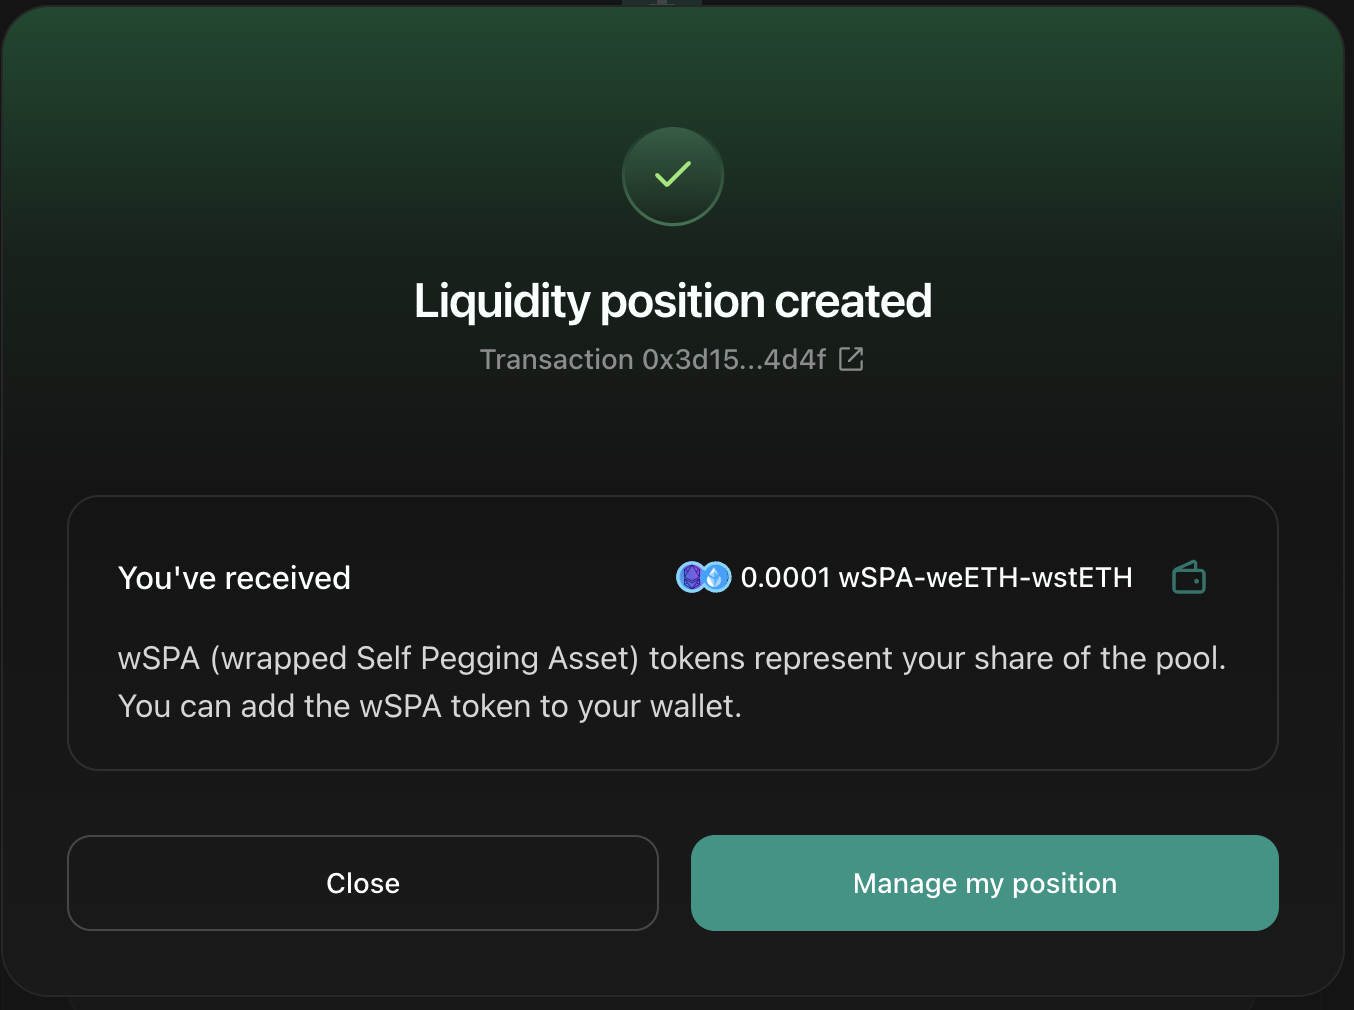Click the add-to-wallet icon
Screen dimensions: 1354x1010
pos(1188,578)
